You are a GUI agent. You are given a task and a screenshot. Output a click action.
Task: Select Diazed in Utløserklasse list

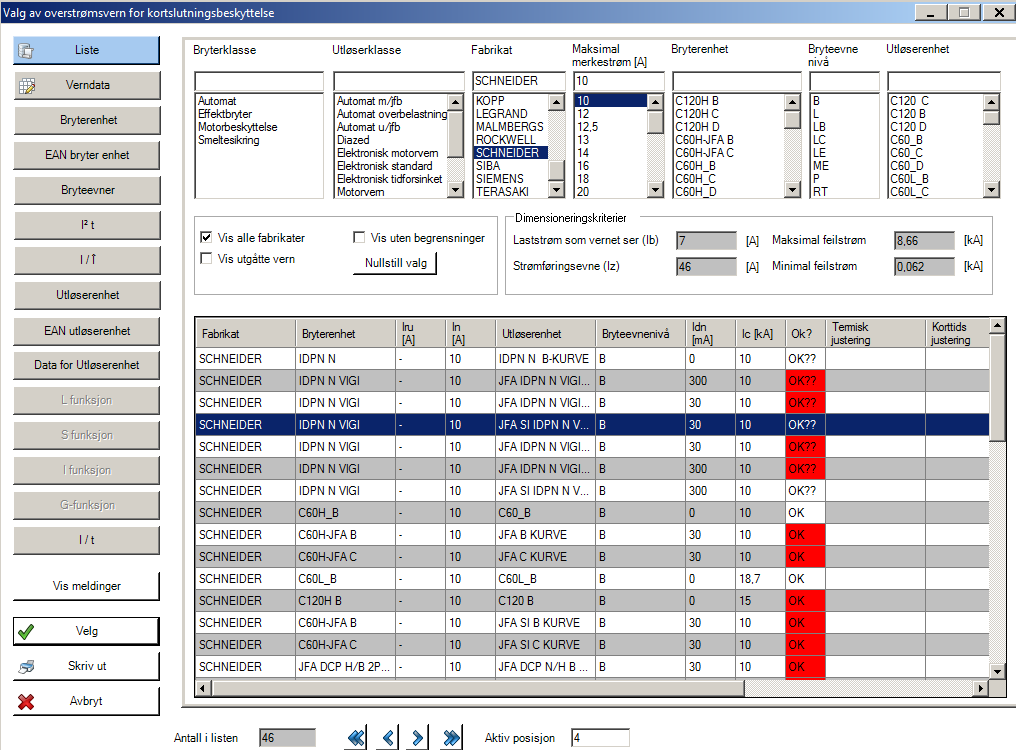click(353, 140)
